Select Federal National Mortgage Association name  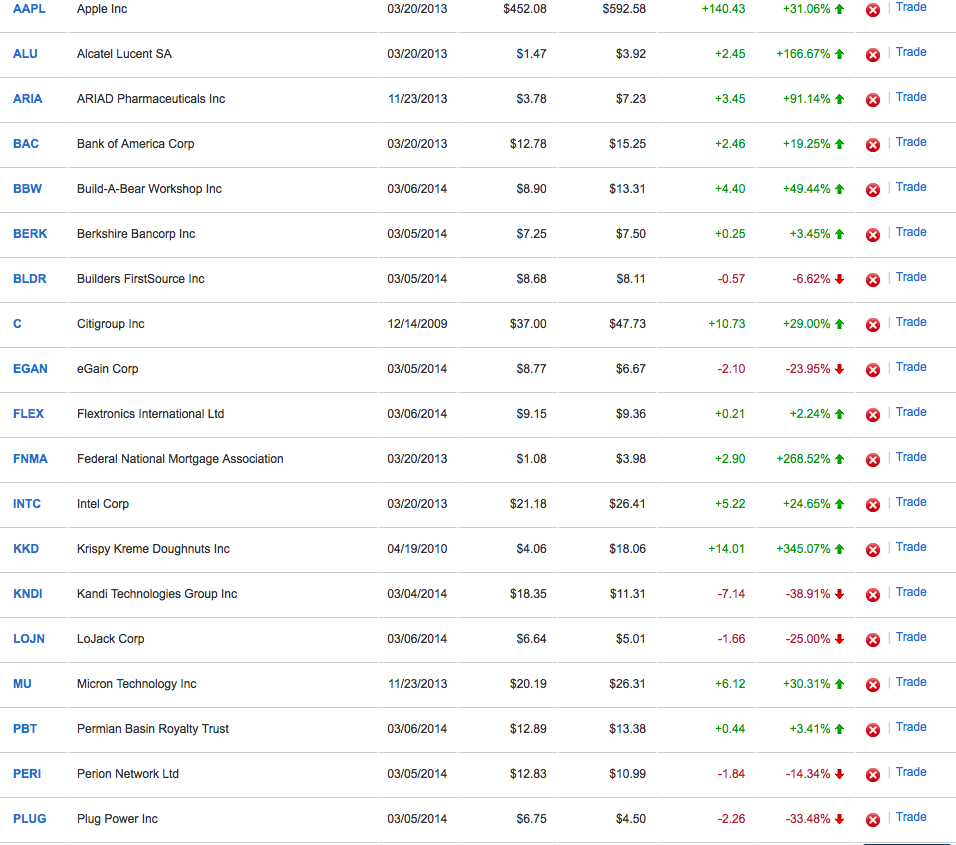point(180,459)
